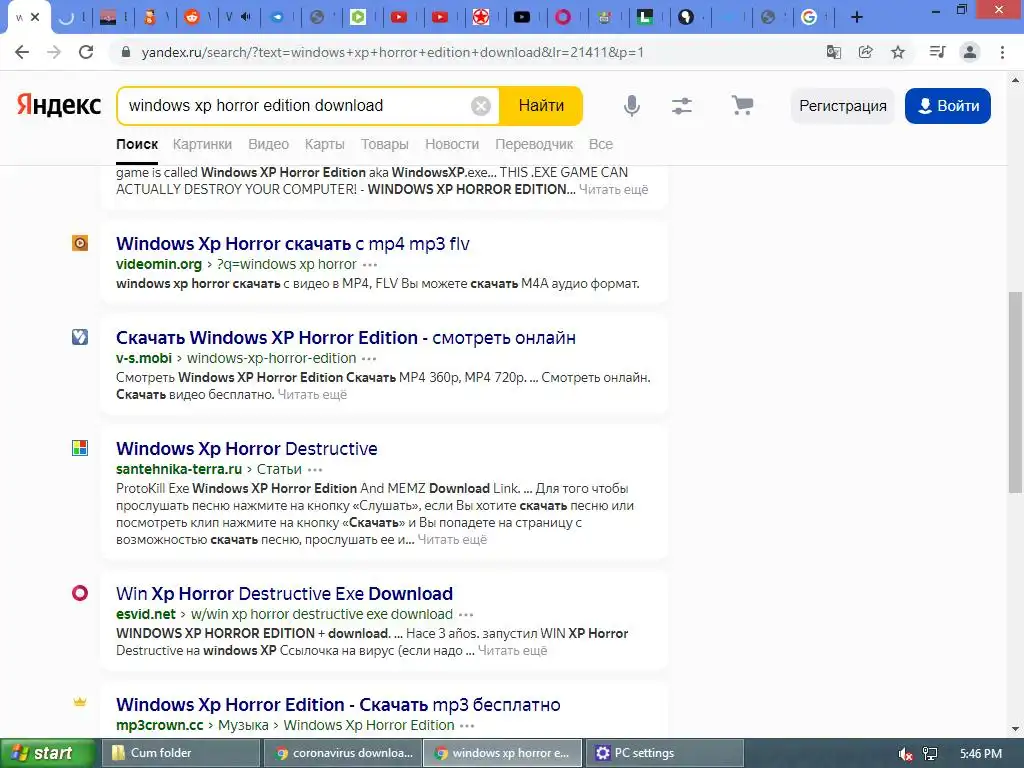The width and height of the screenshot is (1024, 768).
Task: Switch to the Google tab
Action: [808, 18]
